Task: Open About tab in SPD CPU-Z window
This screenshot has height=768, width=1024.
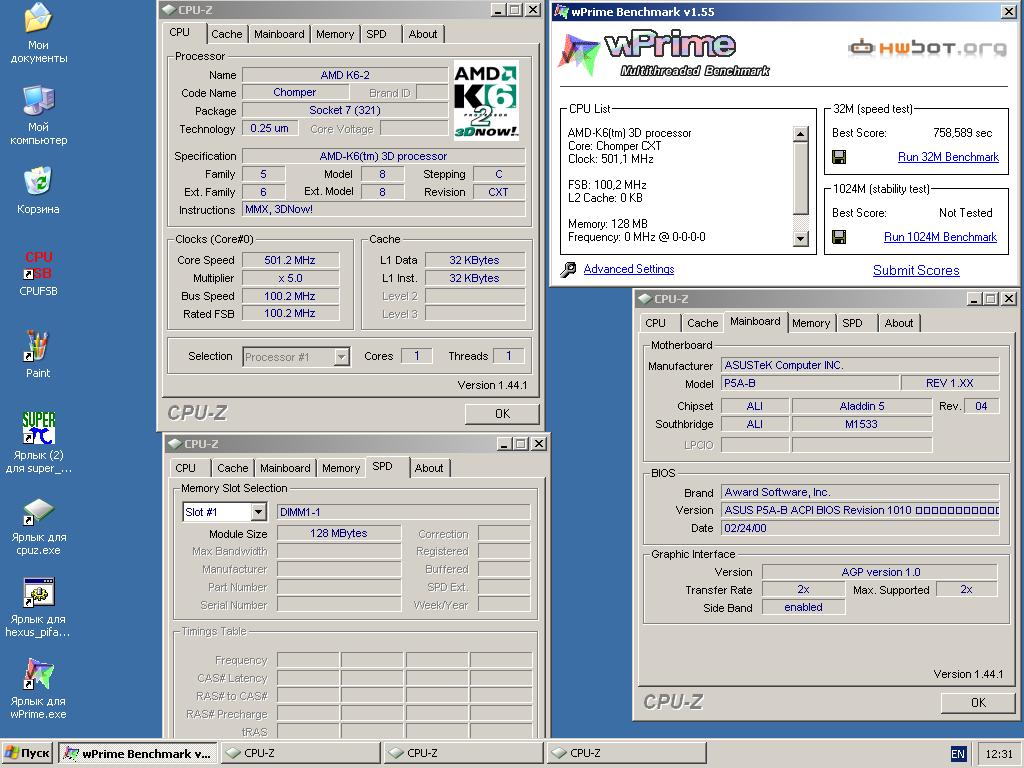Action: pyautogui.click(x=429, y=468)
